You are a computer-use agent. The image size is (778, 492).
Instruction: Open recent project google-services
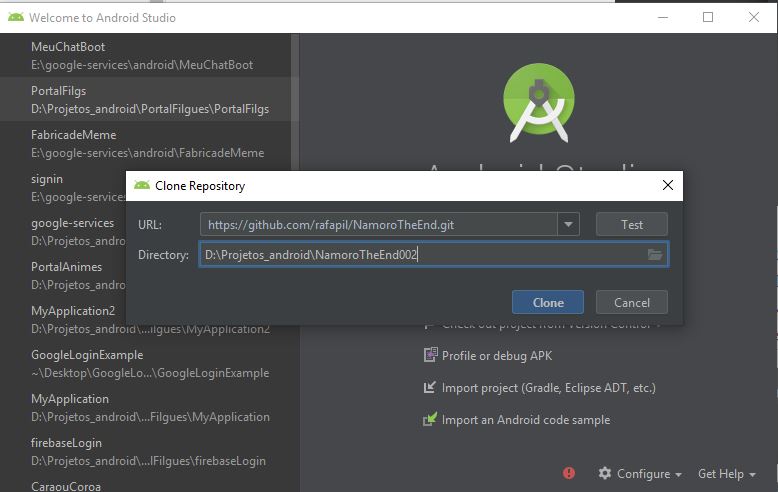[63, 232]
